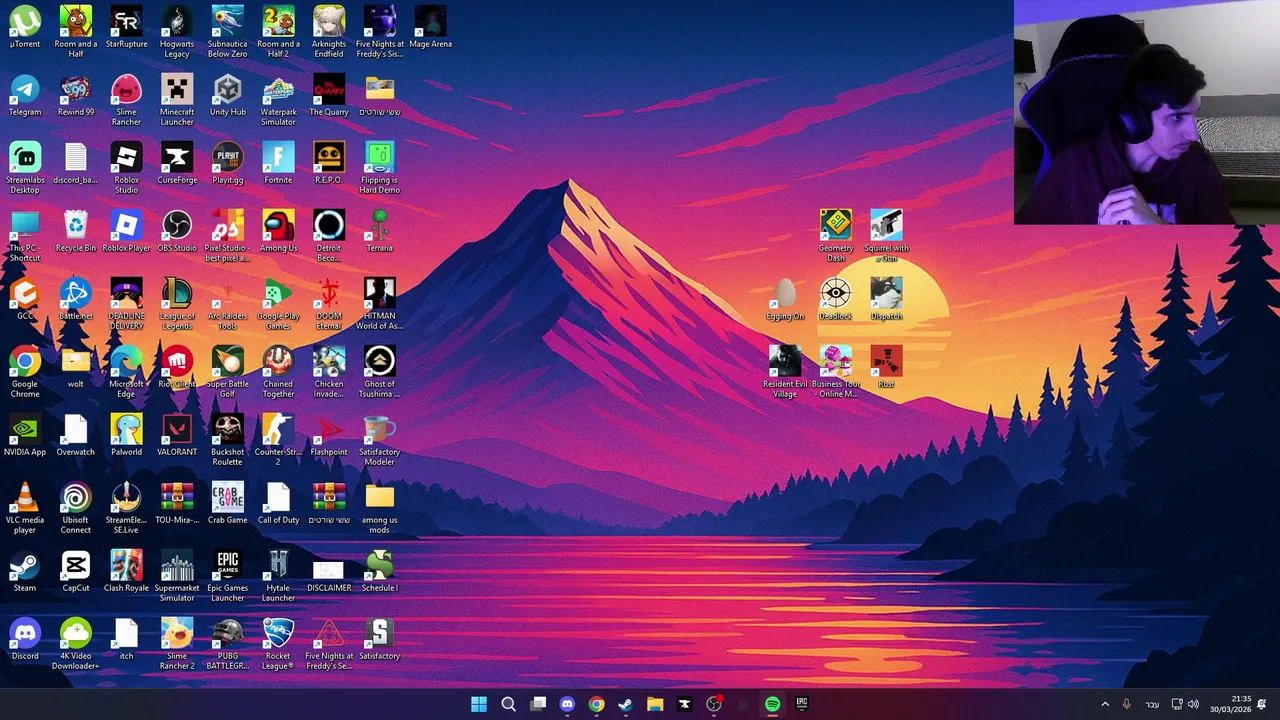Select the Fortnite desktop shortcut
This screenshot has width=1280, height=720.
[x=278, y=164]
